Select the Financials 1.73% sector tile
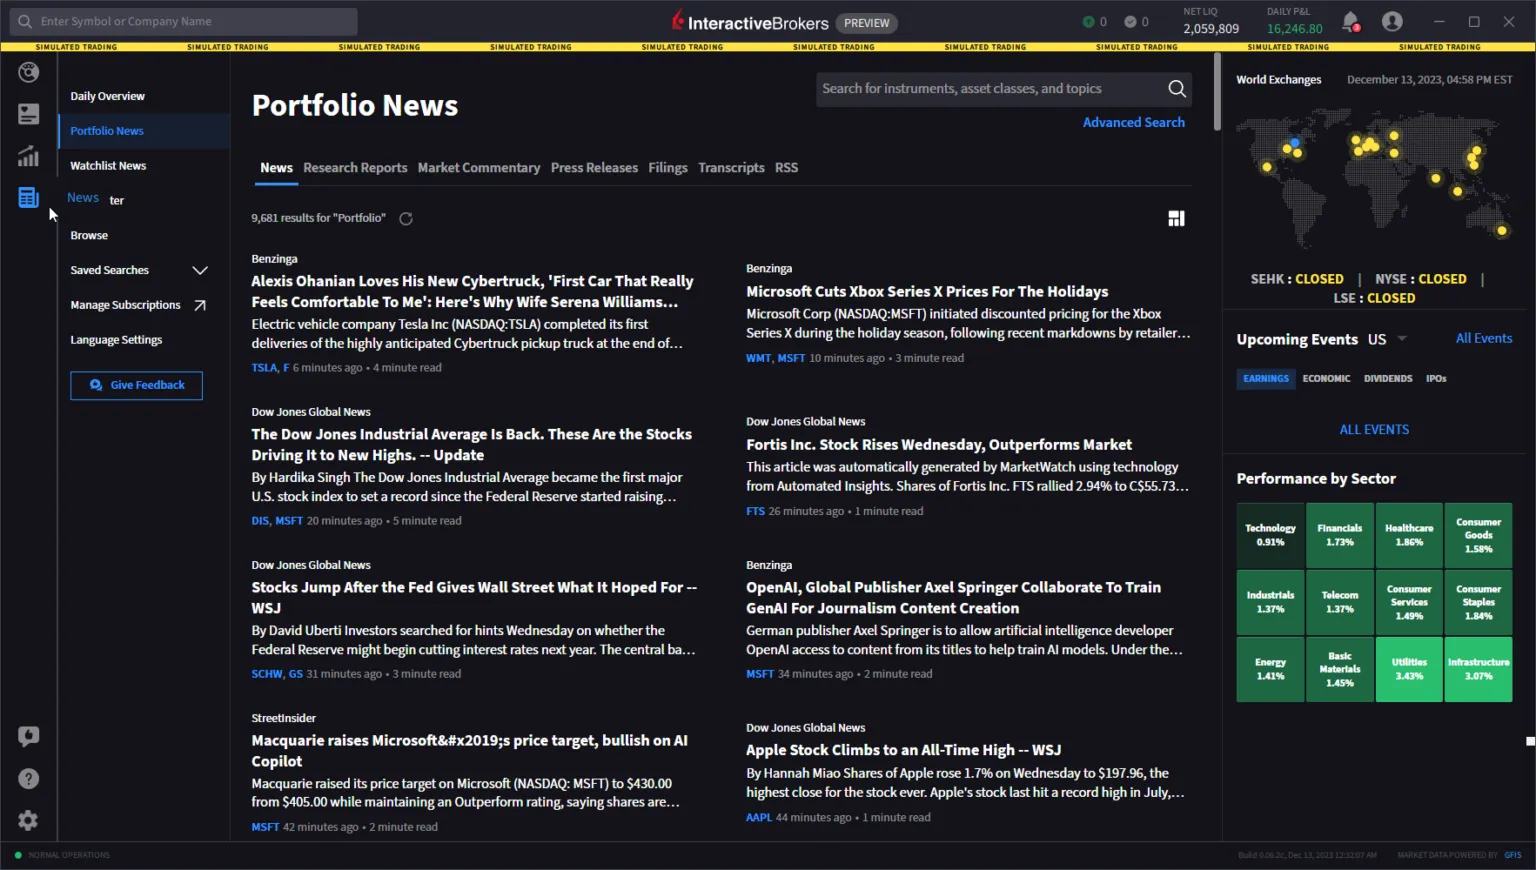The image size is (1536, 870). click(1340, 535)
